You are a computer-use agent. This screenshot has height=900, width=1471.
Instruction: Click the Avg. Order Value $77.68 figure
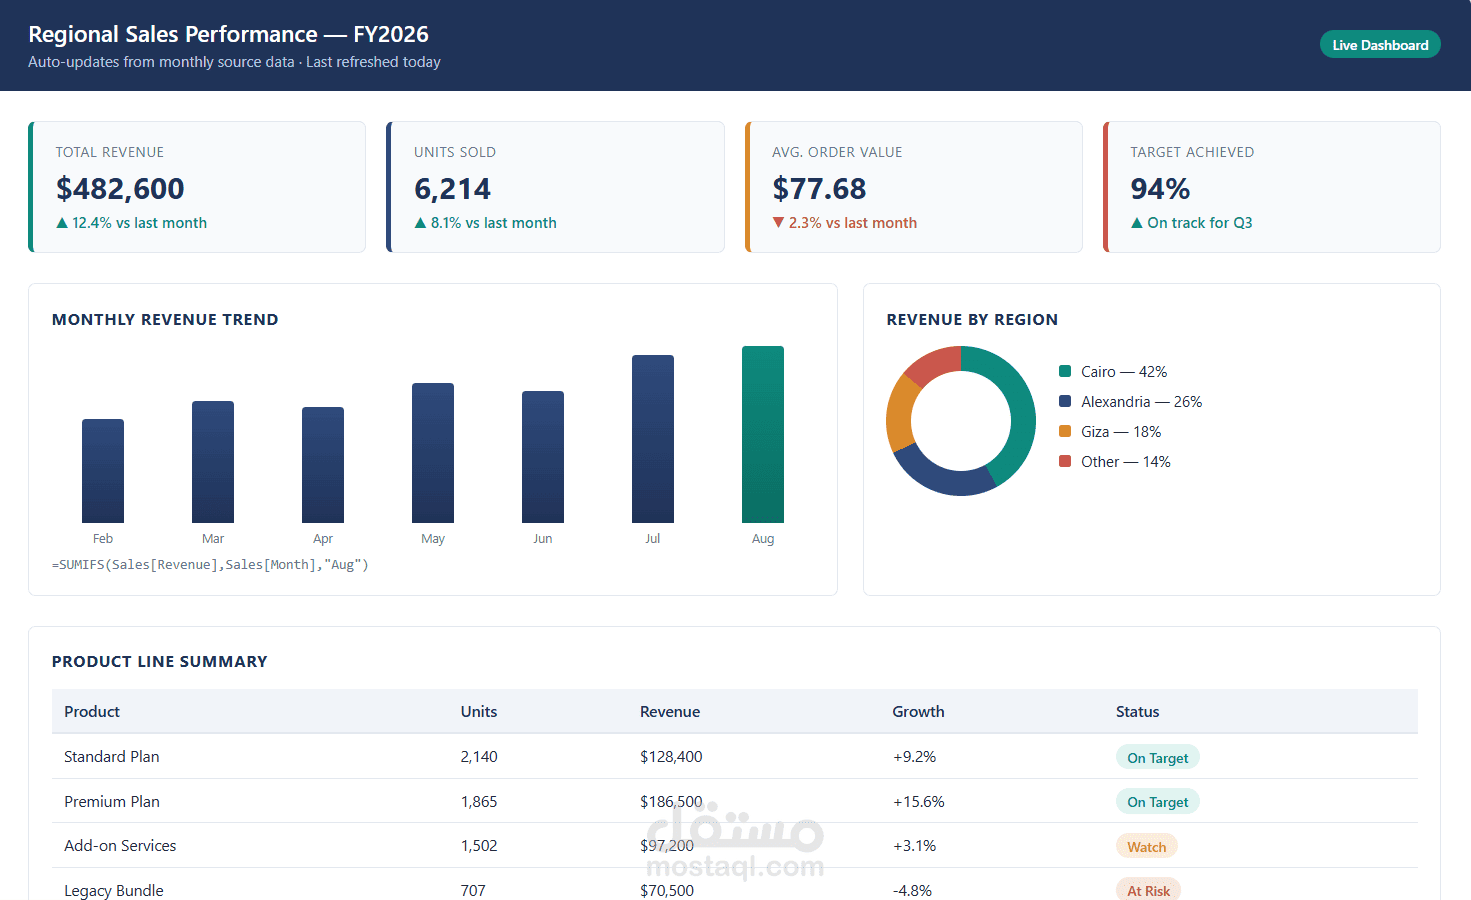(819, 189)
